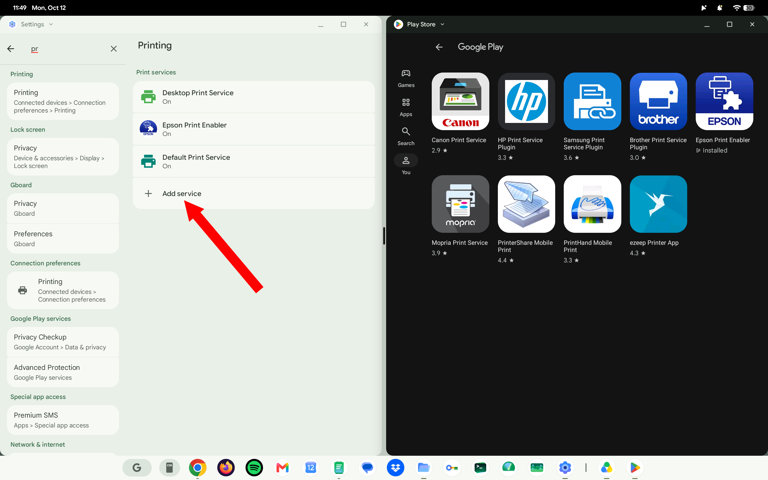Viewport: 768px width, 480px height.
Task: Open Files app from the taskbar
Action: (x=424, y=468)
